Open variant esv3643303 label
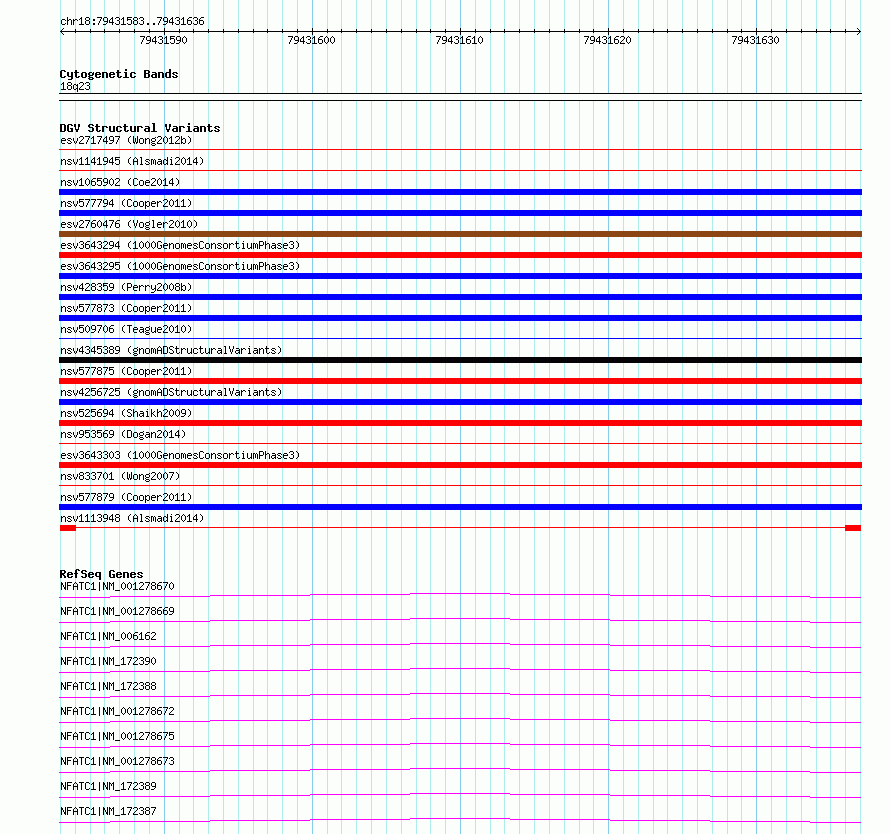The width and height of the screenshot is (890, 834). [180, 455]
